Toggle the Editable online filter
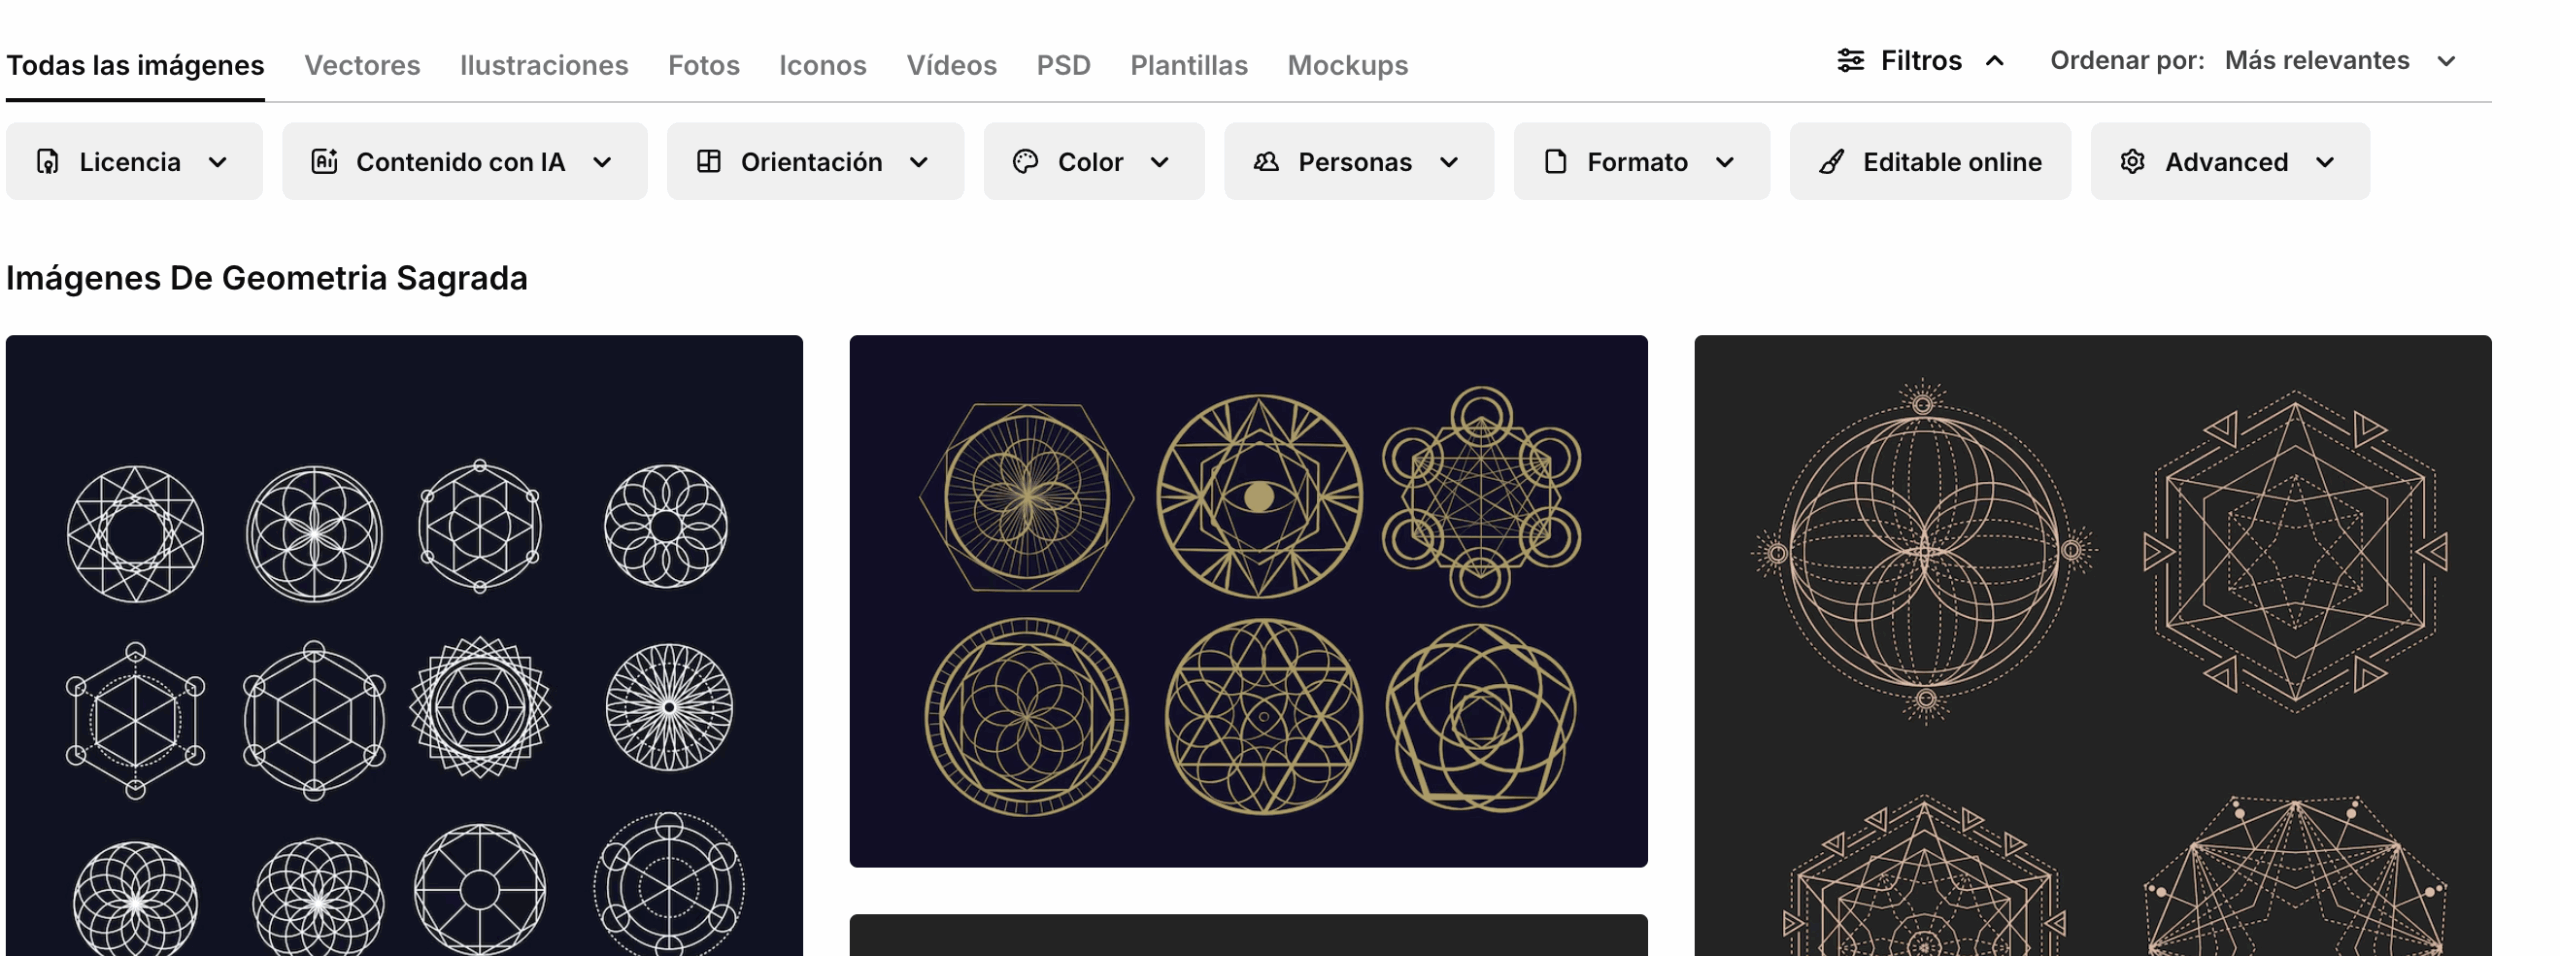 tap(1930, 162)
